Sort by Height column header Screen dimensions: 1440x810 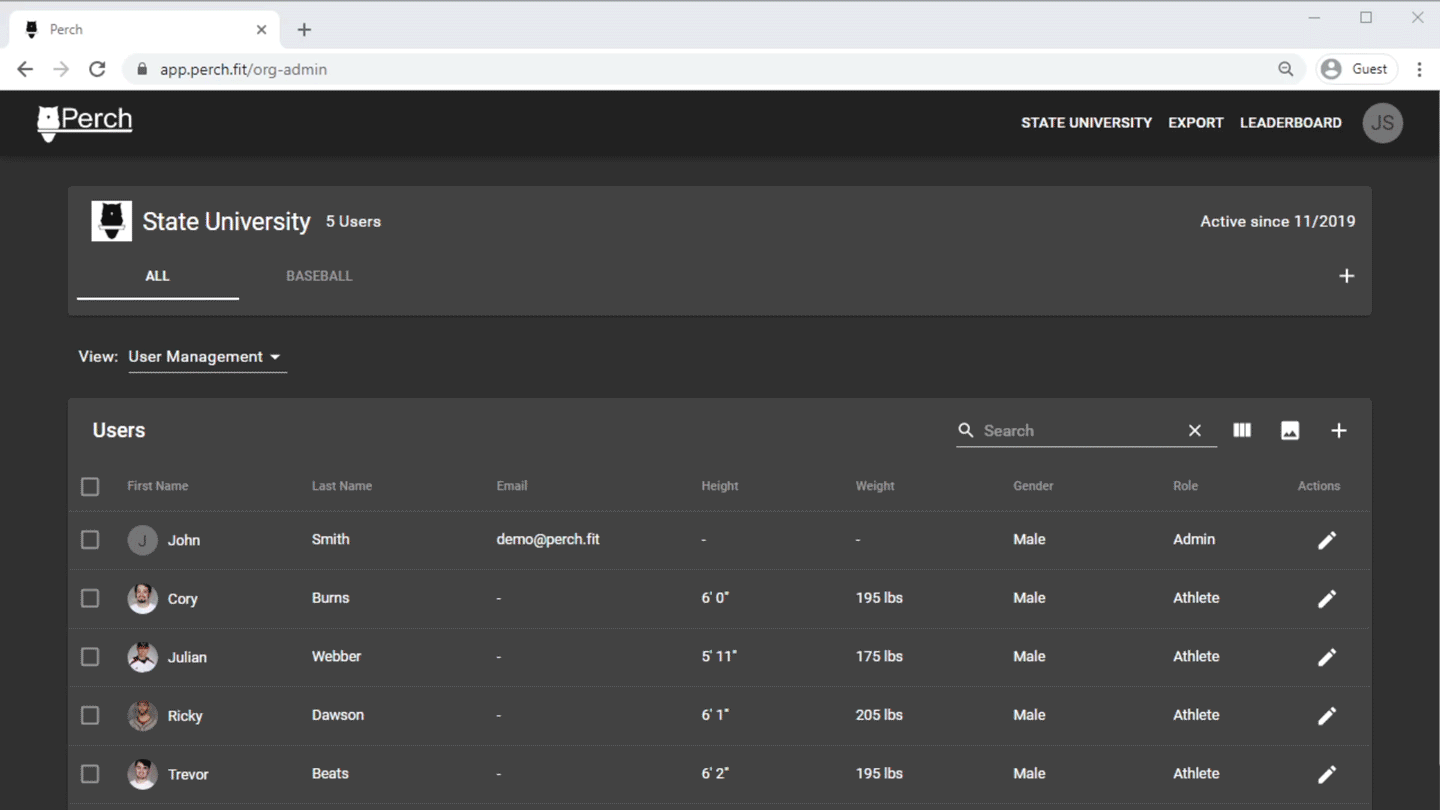coord(720,486)
